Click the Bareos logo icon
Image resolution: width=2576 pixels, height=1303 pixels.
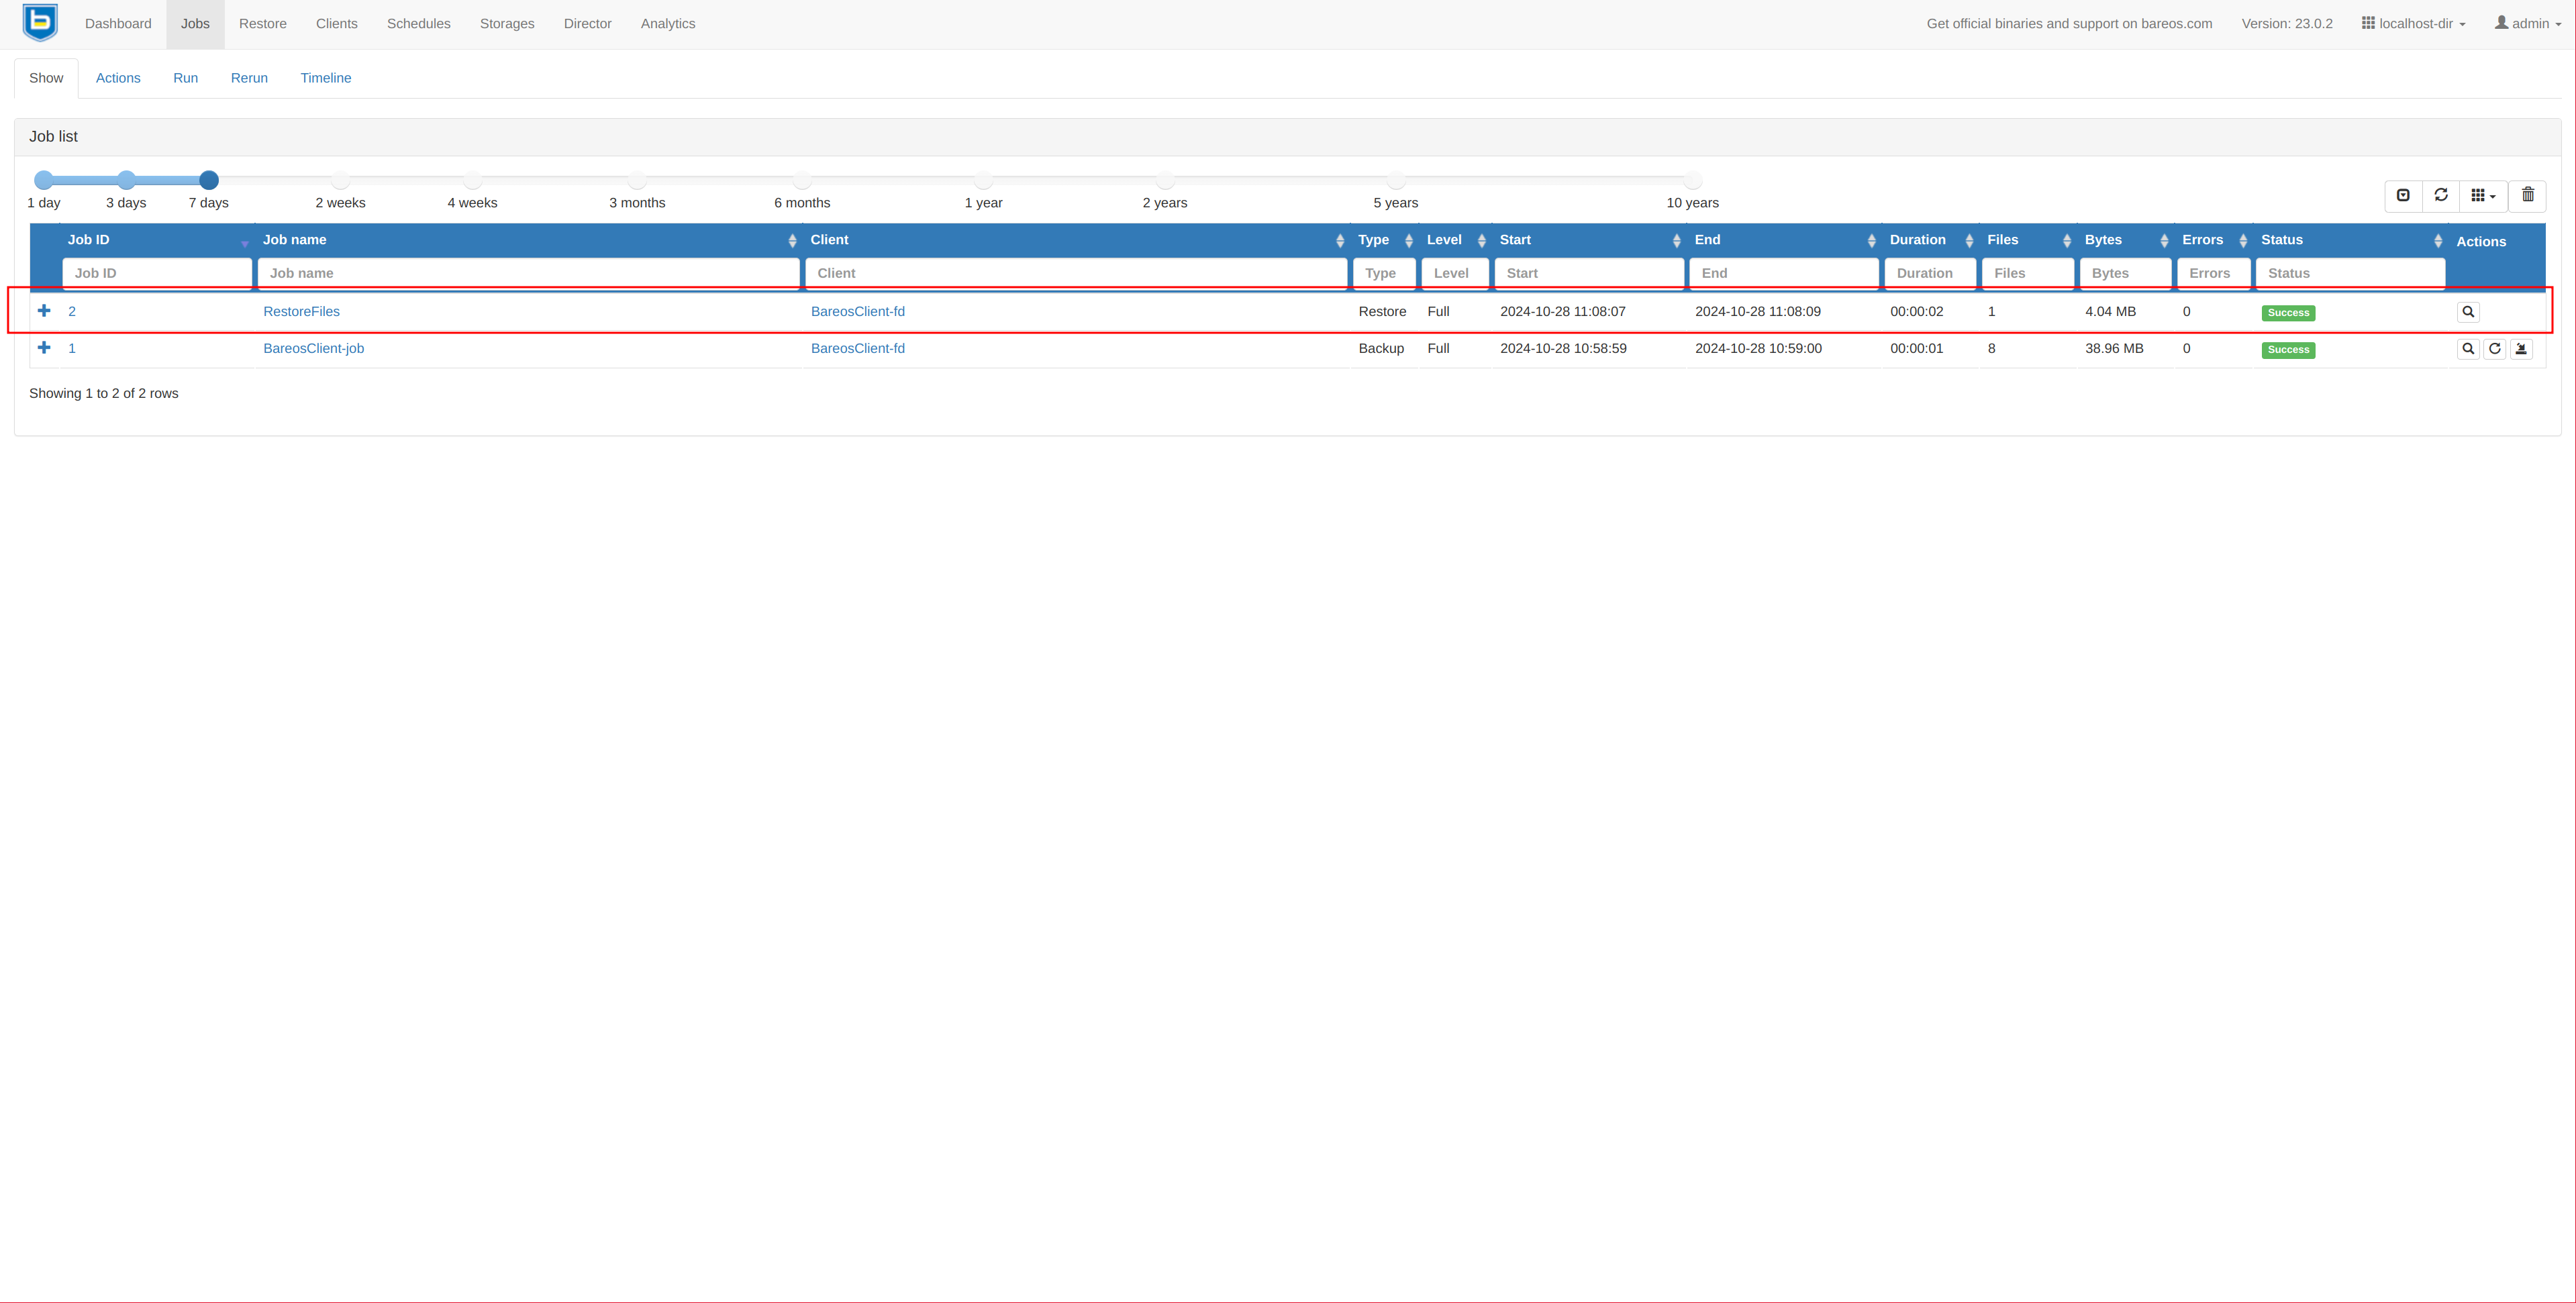tap(40, 22)
